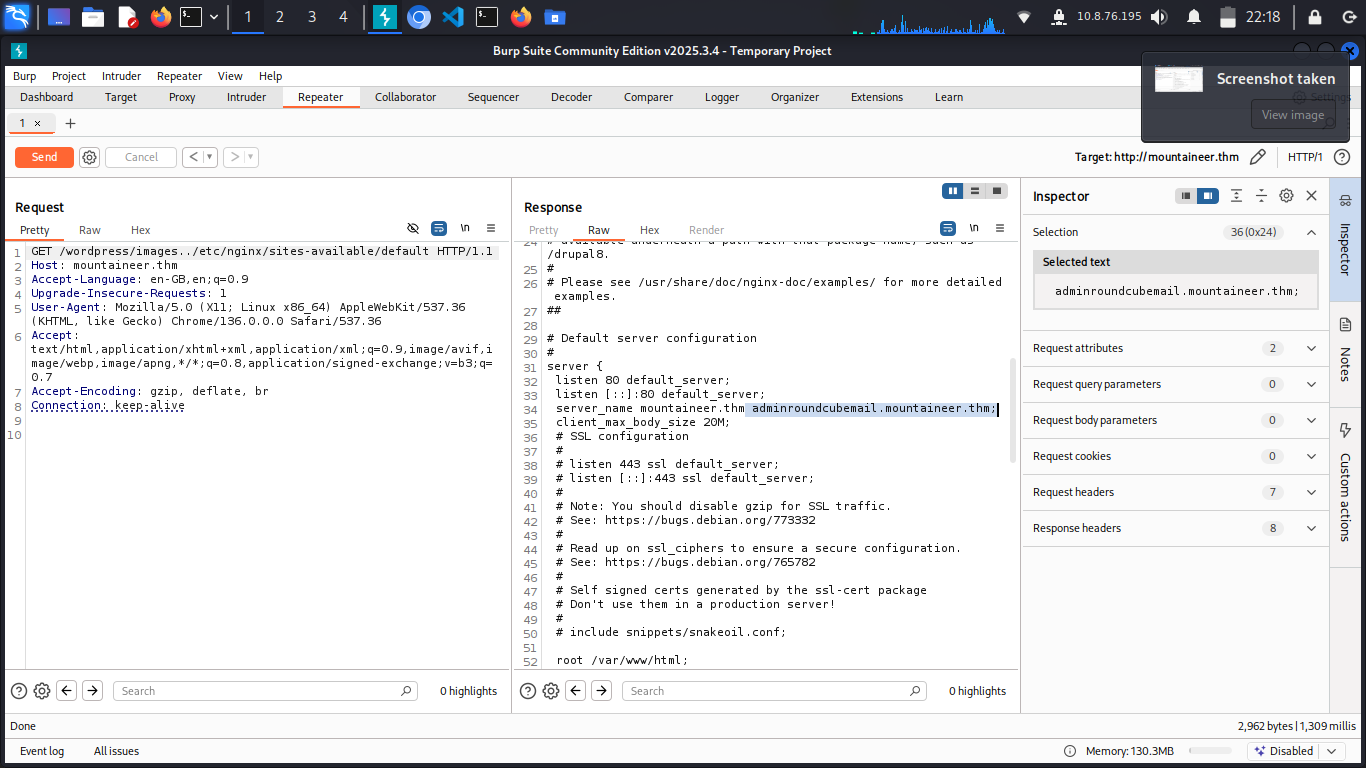Viewport: 1366px width, 768px height.
Task: Collapse all sections in Inspector
Action: [1261, 196]
